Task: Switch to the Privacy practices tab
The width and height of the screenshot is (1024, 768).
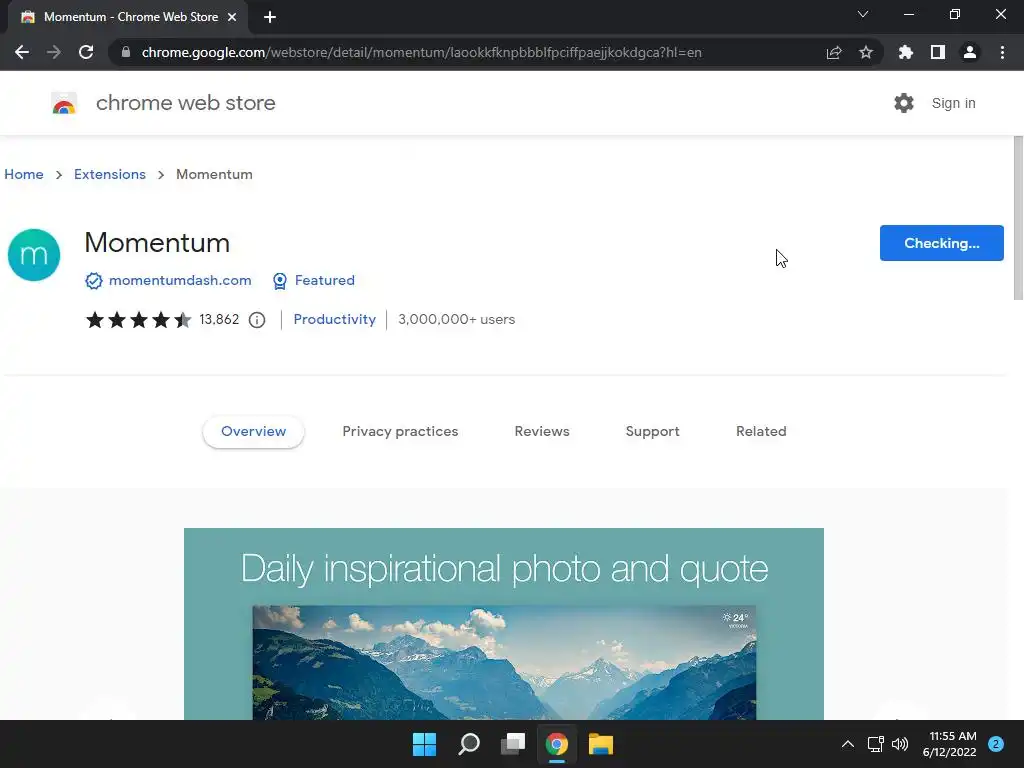Action: 400,432
